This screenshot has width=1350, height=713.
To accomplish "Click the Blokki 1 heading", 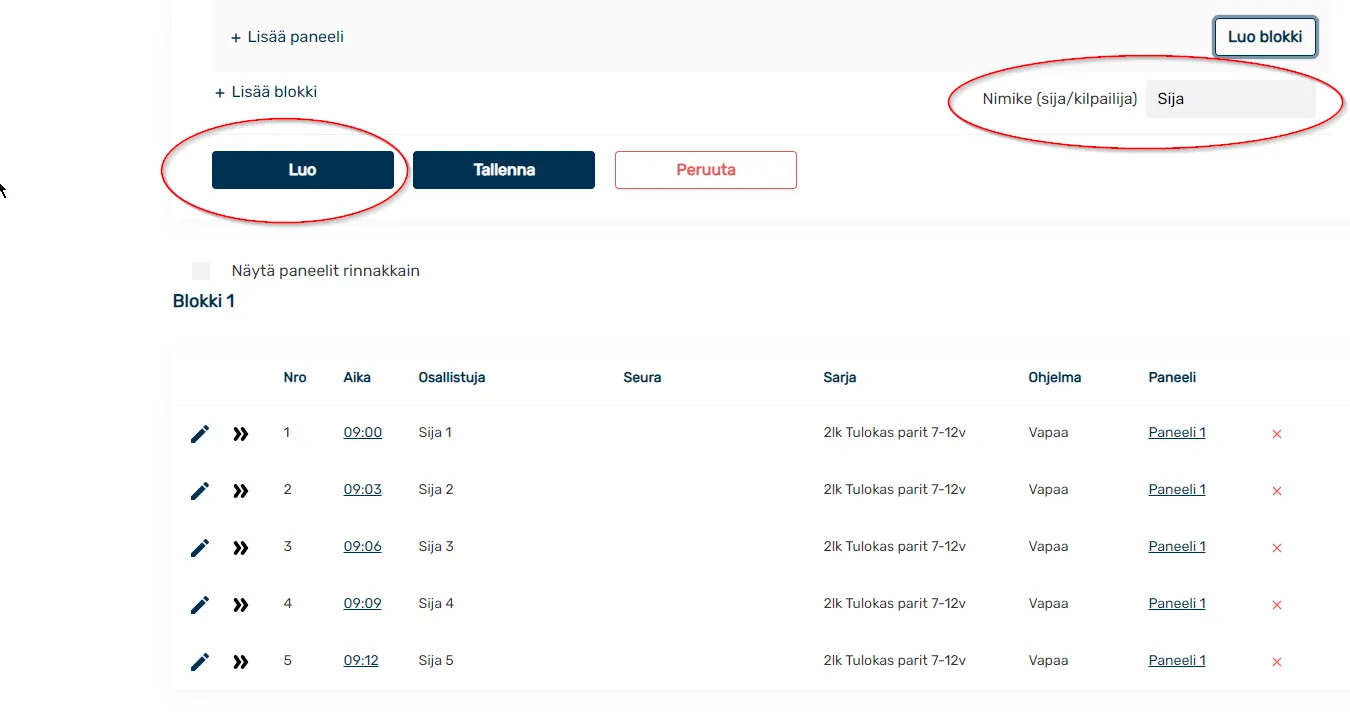I will pos(204,301).
